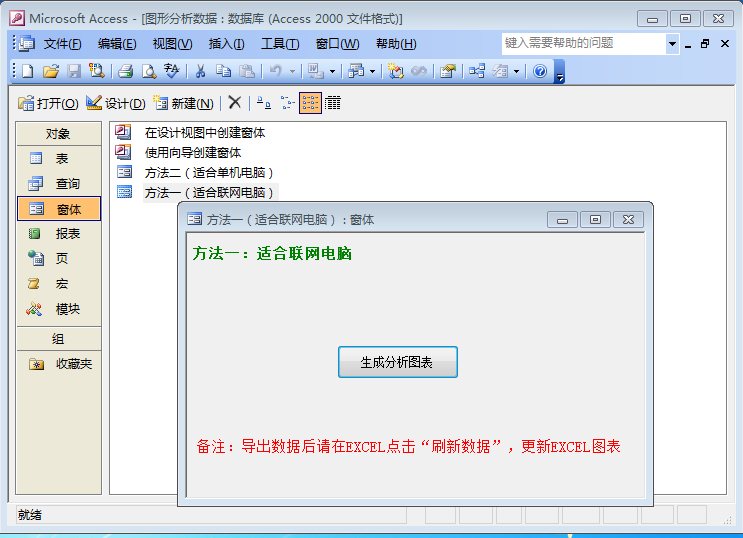Open the help question box dropdown

coord(672,44)
